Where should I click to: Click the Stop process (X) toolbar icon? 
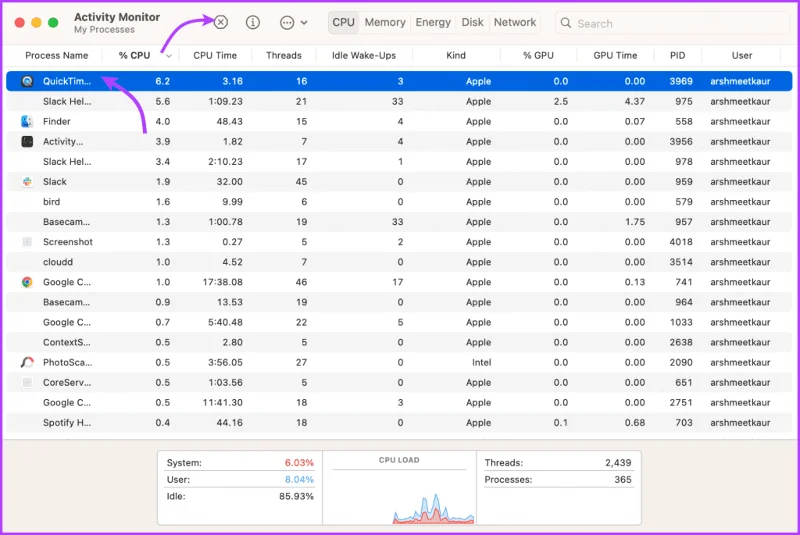(220, 22)
